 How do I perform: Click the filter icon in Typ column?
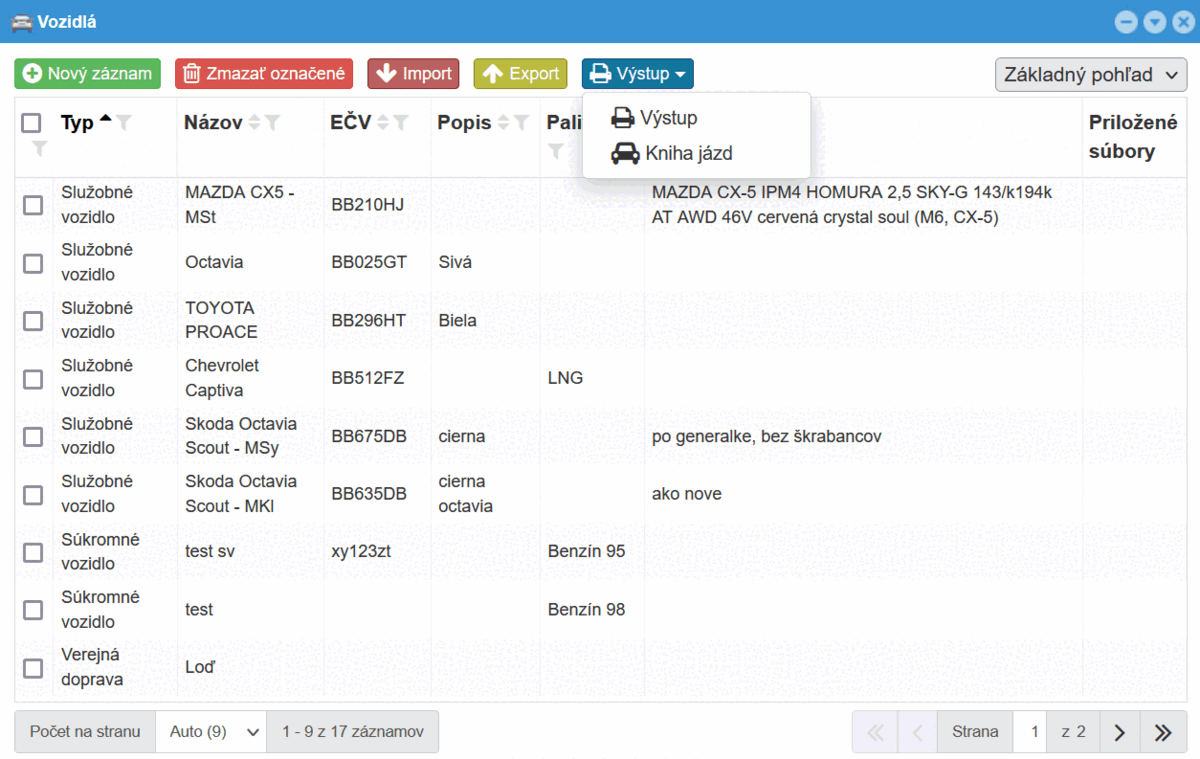pos(124,123)
